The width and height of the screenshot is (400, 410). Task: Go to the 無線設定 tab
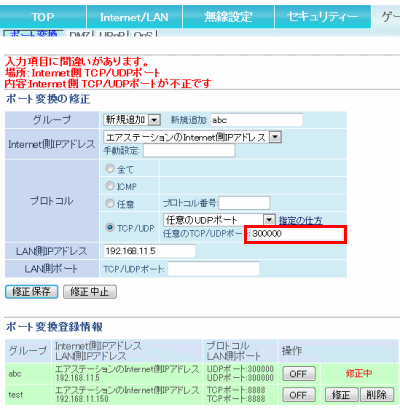coord(228,17)
